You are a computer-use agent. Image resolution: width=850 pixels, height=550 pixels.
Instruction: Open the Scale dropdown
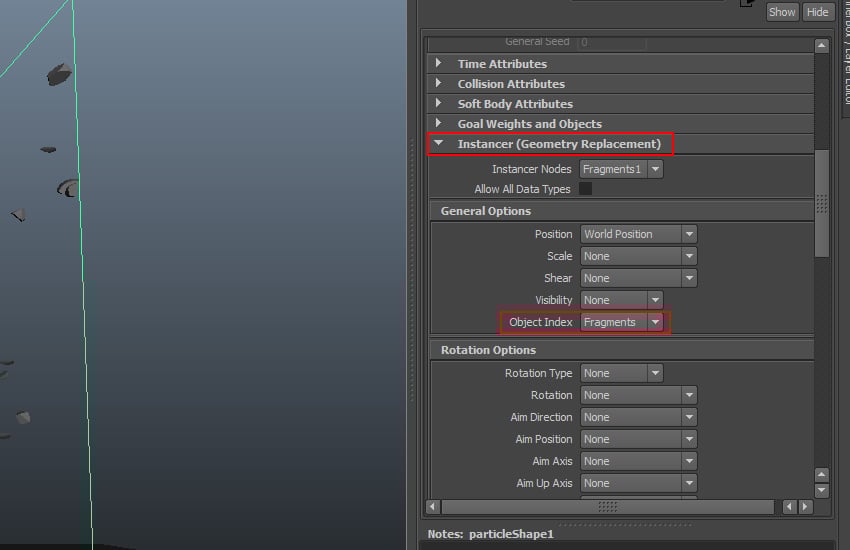pyautogui.click(x=639, y=256)
